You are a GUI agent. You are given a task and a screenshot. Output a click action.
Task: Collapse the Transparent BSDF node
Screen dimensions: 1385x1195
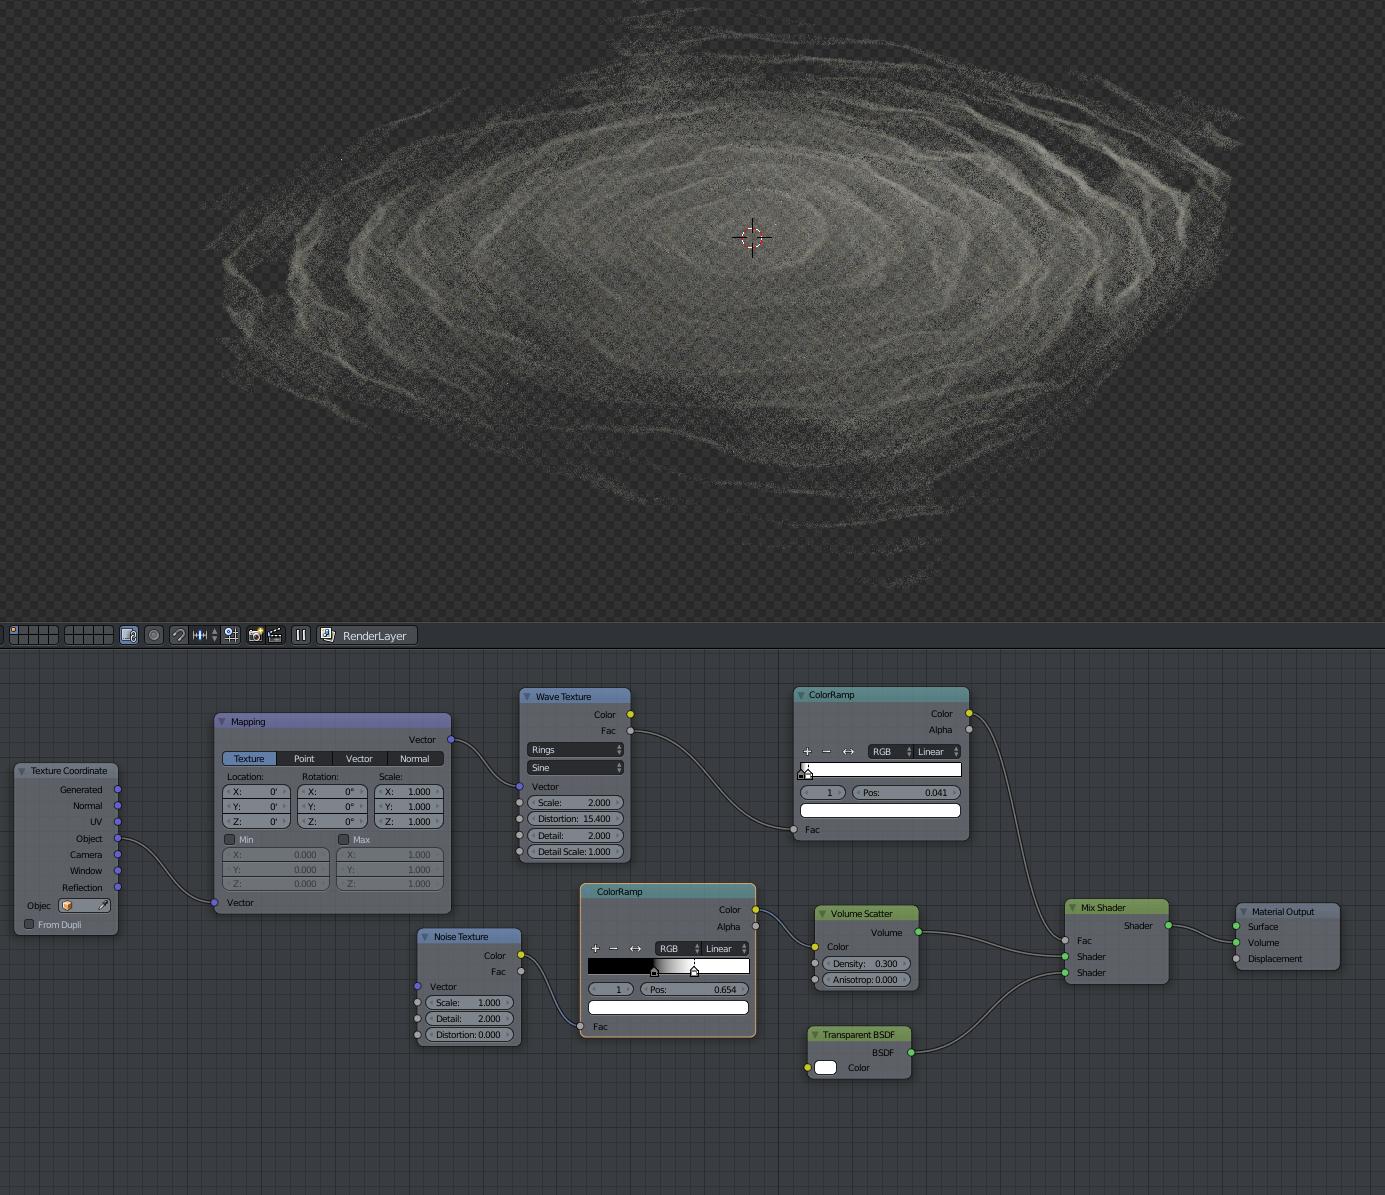814,1035
